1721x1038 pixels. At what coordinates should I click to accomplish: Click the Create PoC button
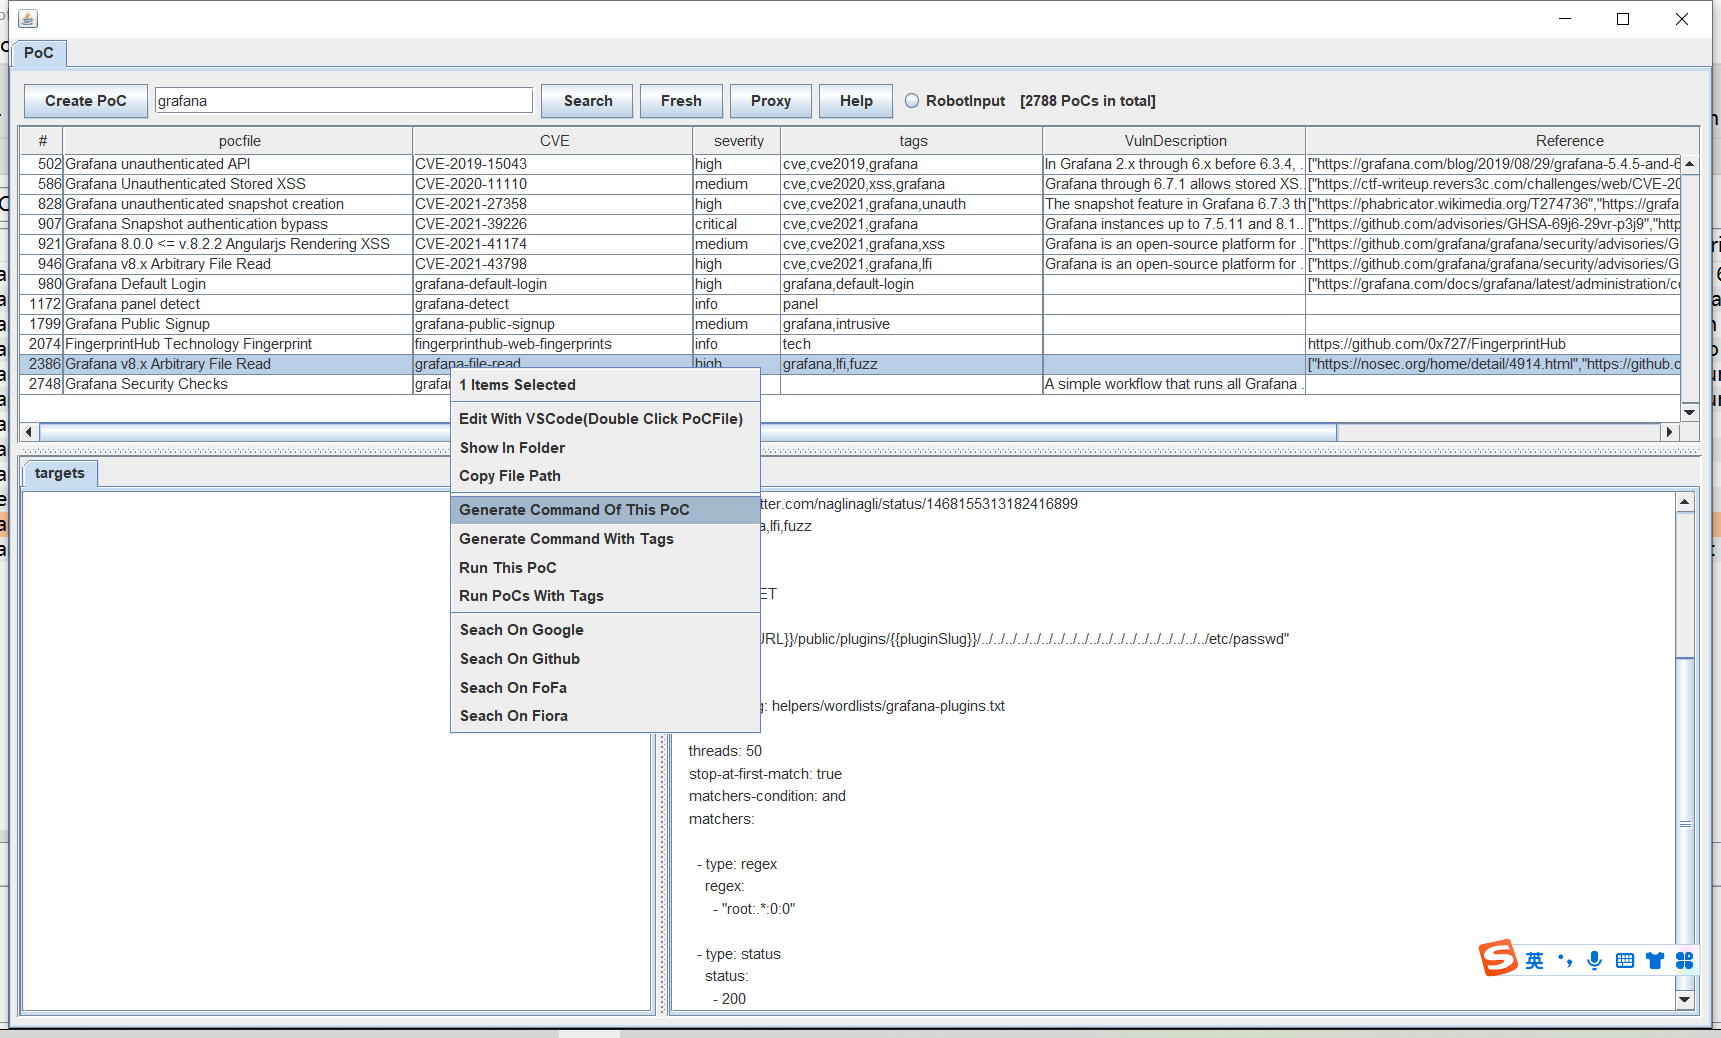coord(86,101)
